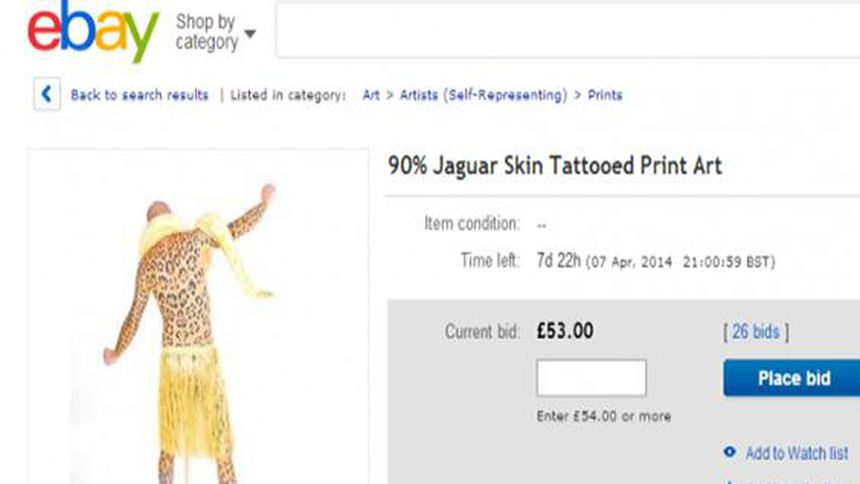Click the blue back arrow icon

[46, 95]
